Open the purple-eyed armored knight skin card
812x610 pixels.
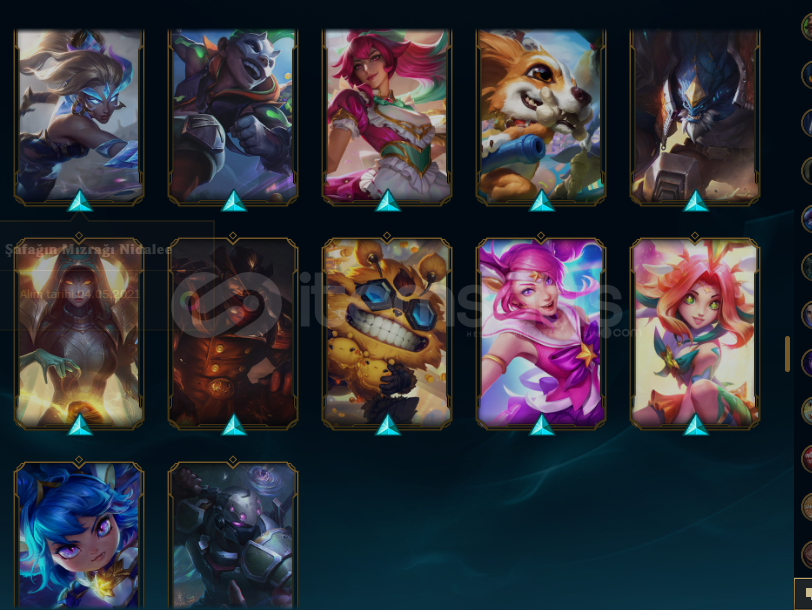(233, 535)
